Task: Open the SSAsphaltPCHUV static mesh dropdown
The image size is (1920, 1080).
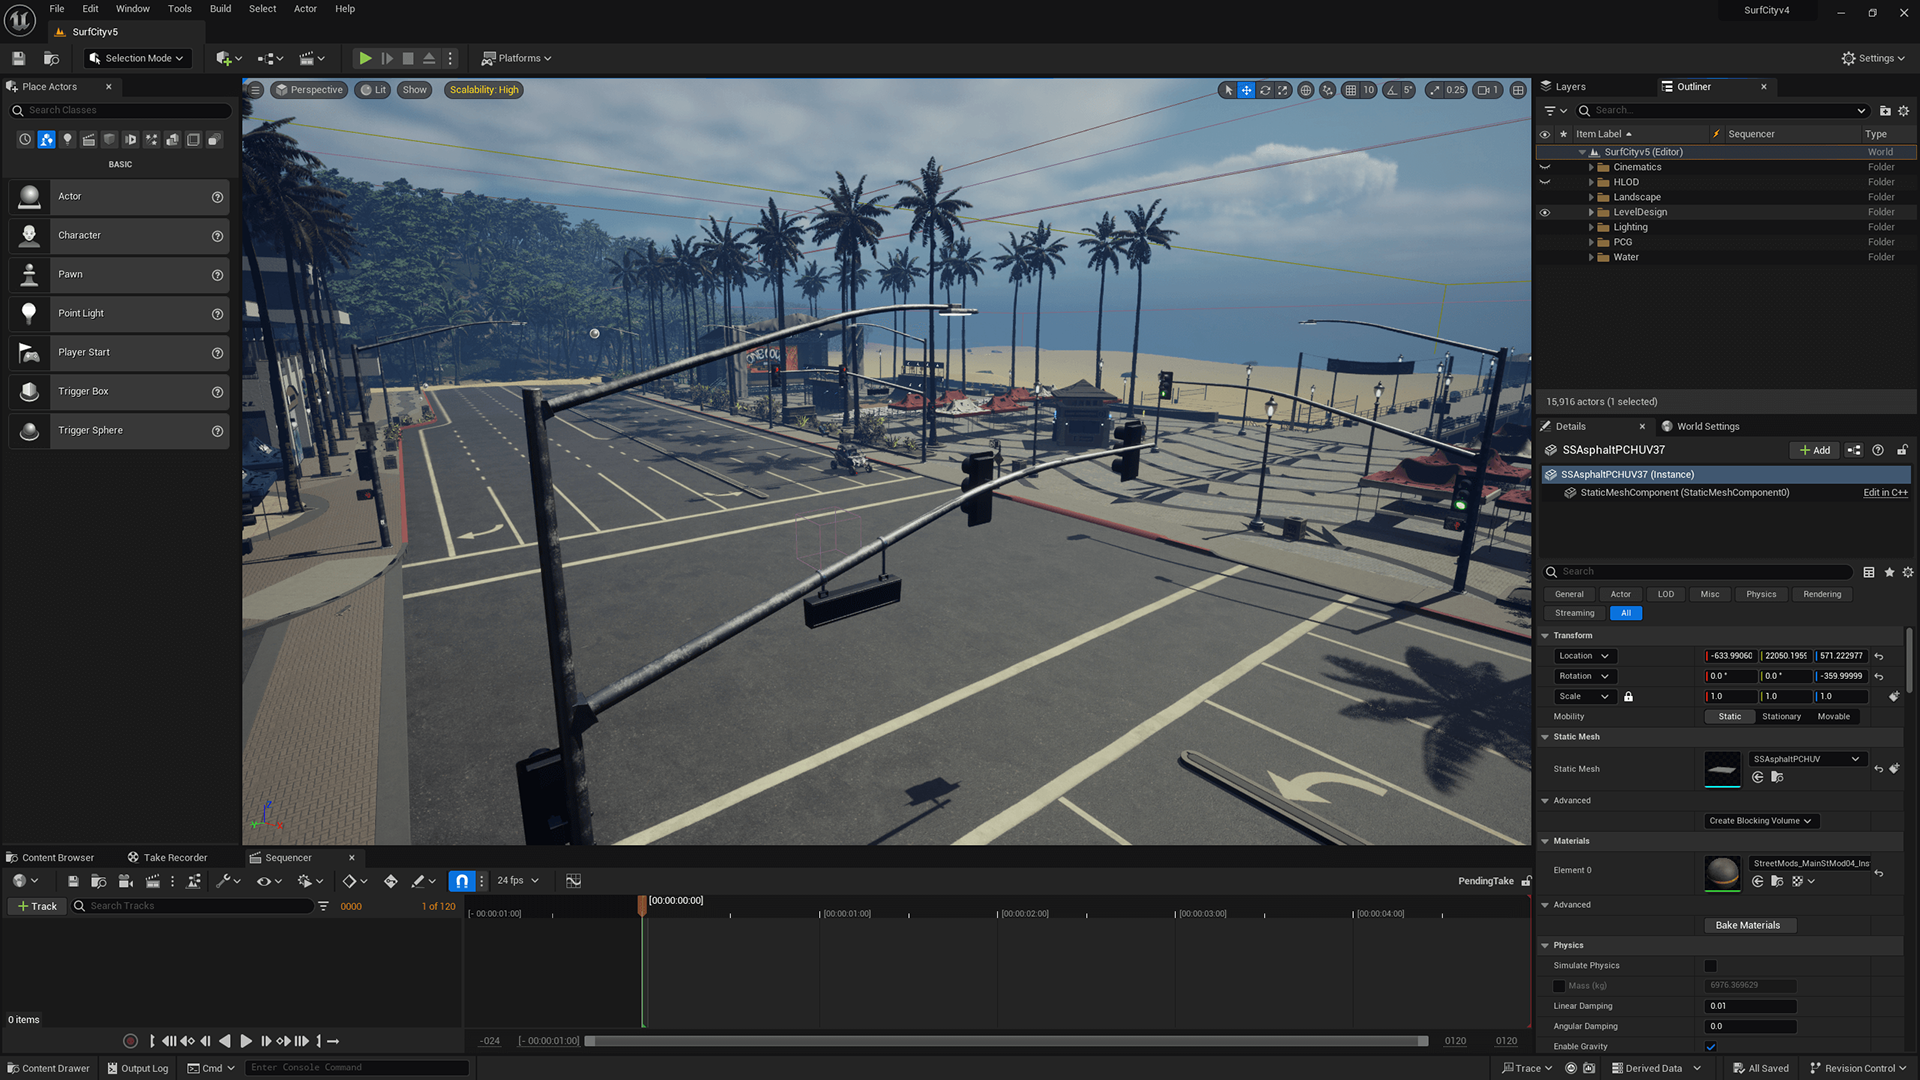Action: (1807, 759)
